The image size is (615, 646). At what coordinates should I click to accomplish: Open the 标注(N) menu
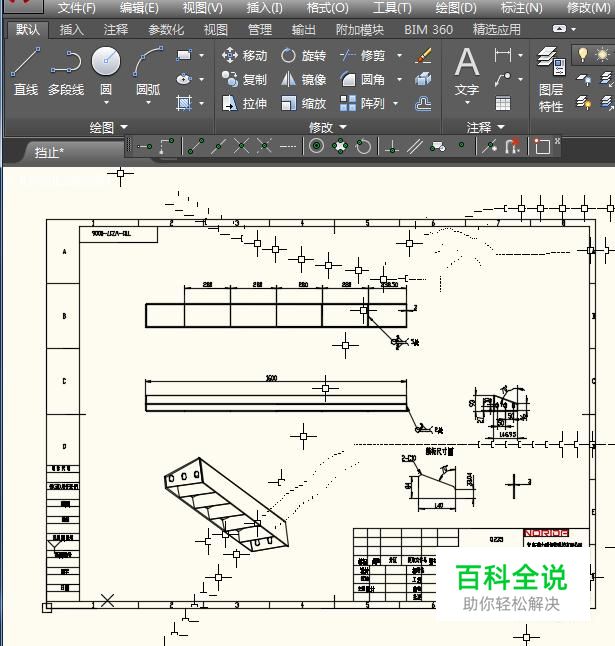coord(521,7)
